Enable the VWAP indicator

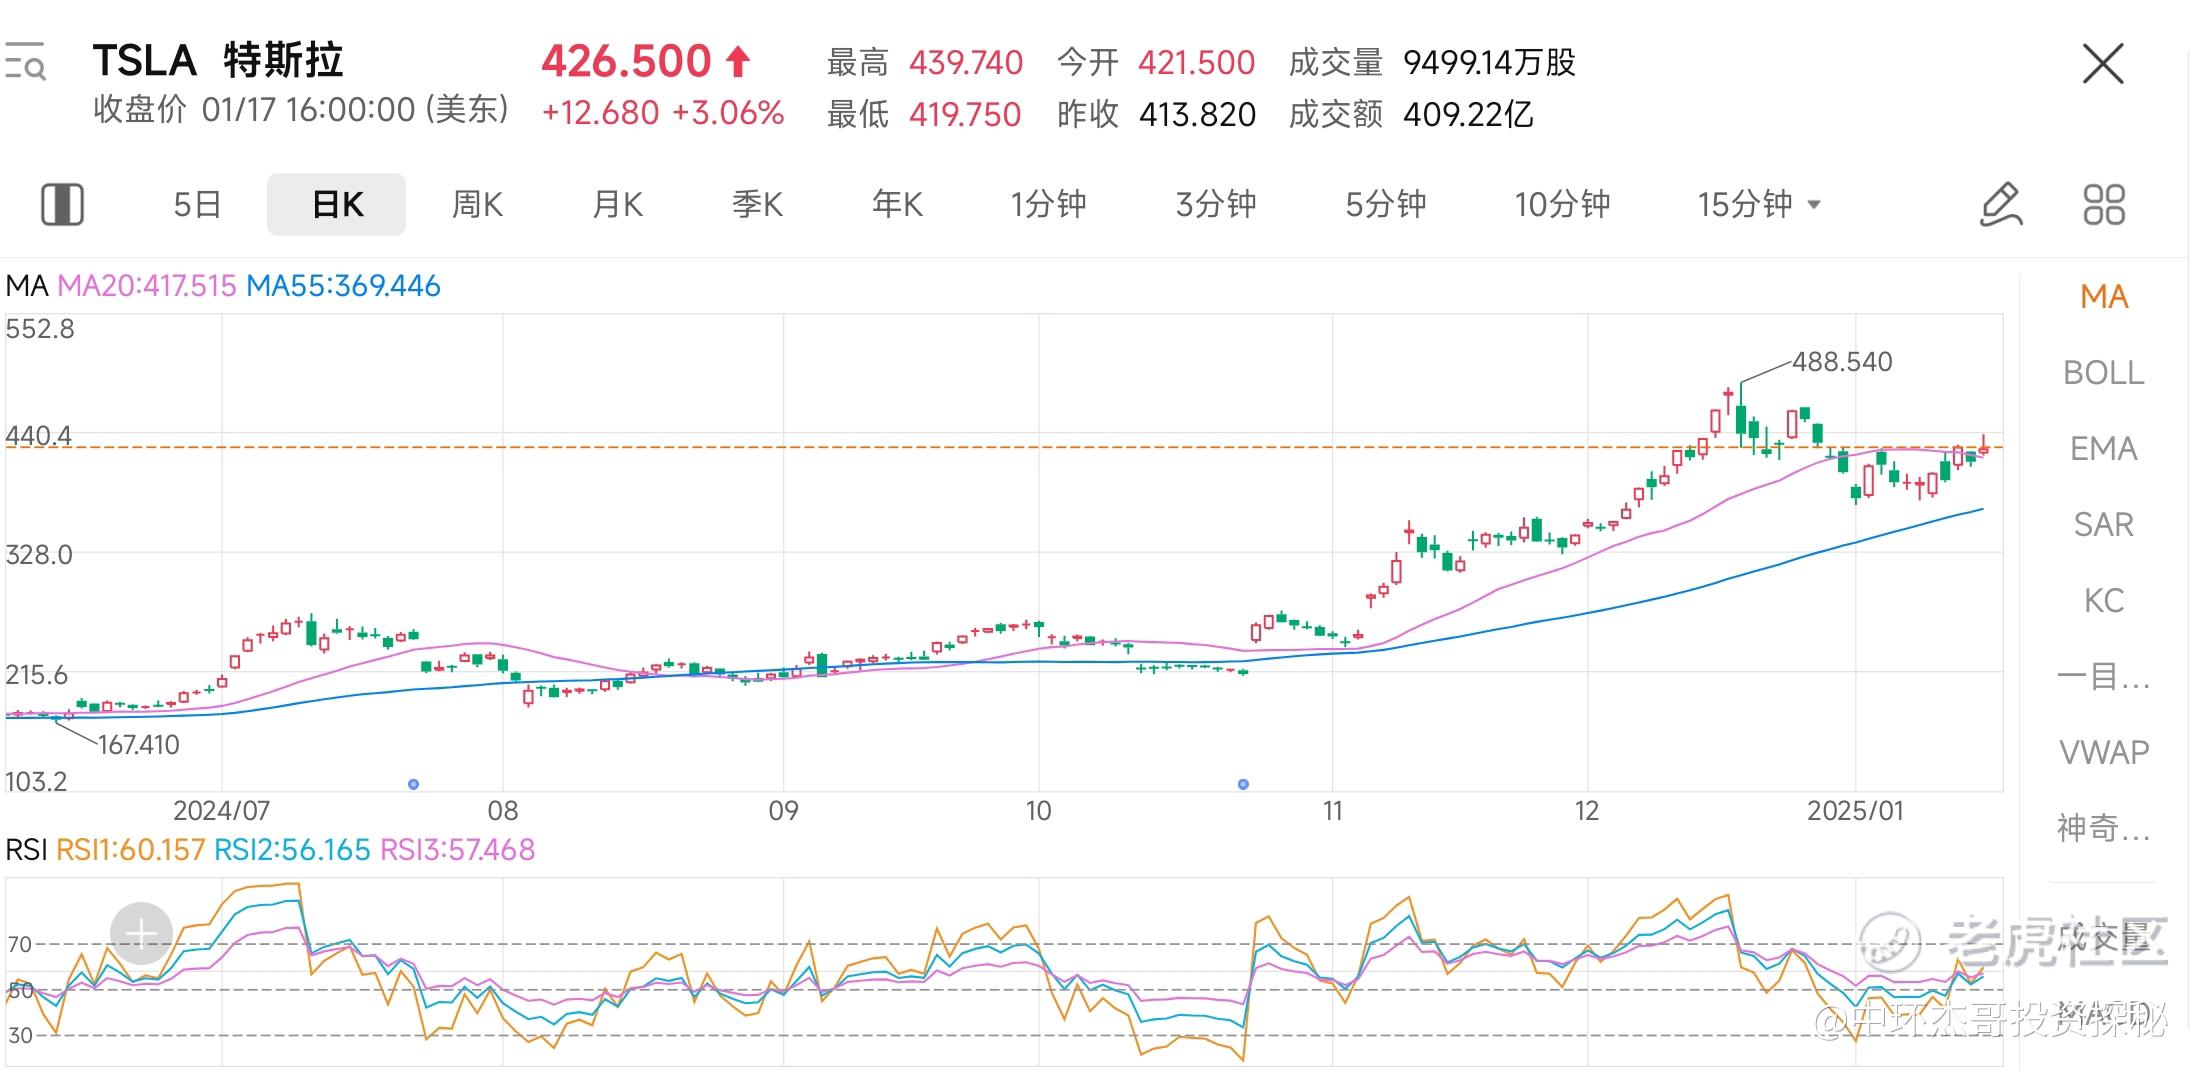pyautogui.click(x=2104, y=752)
